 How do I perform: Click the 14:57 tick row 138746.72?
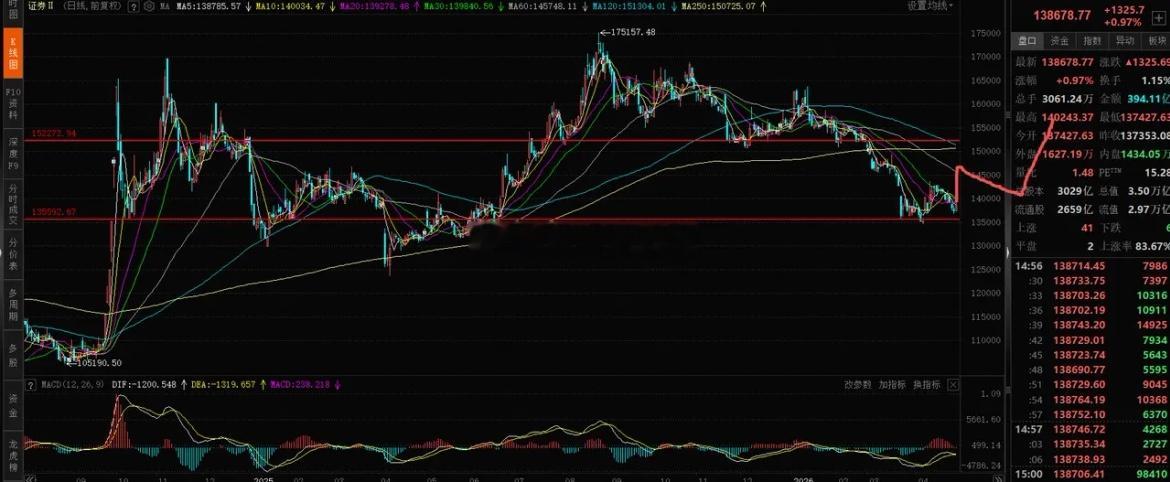pos(1090,429)
